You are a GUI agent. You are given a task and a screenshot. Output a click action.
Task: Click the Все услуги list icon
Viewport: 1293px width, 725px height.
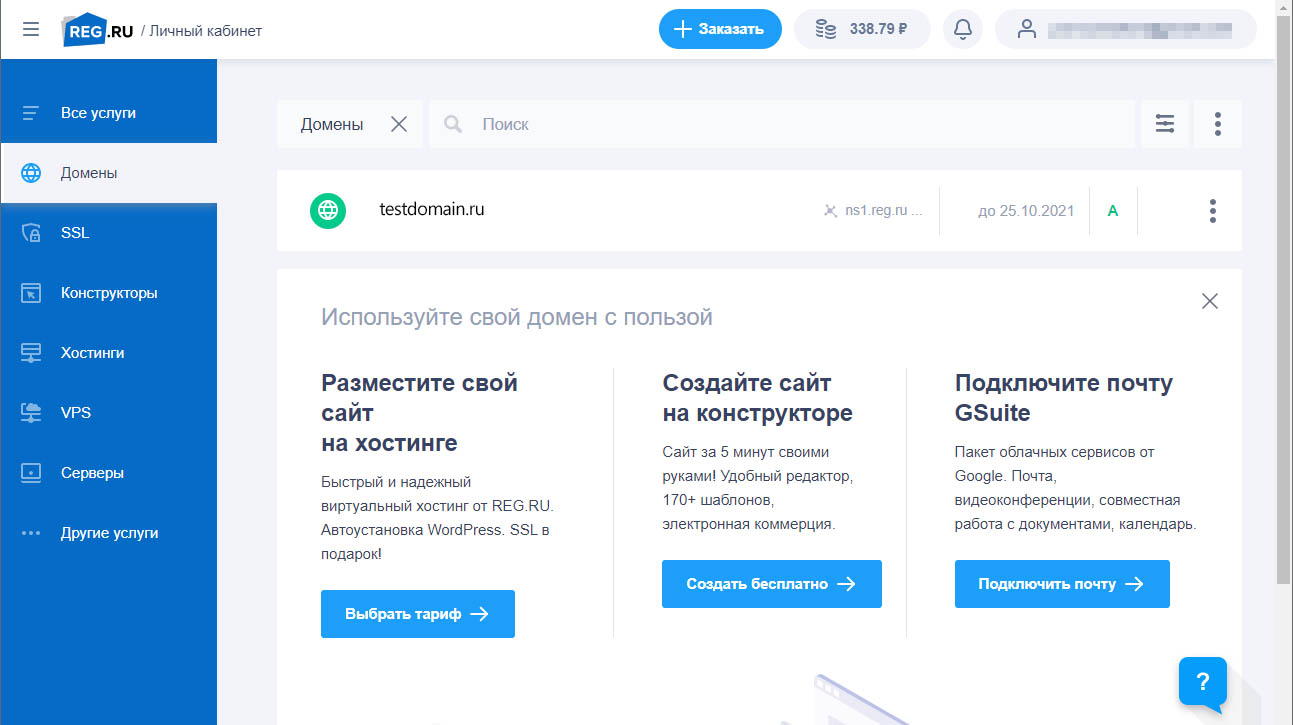(x=31, y=113)
